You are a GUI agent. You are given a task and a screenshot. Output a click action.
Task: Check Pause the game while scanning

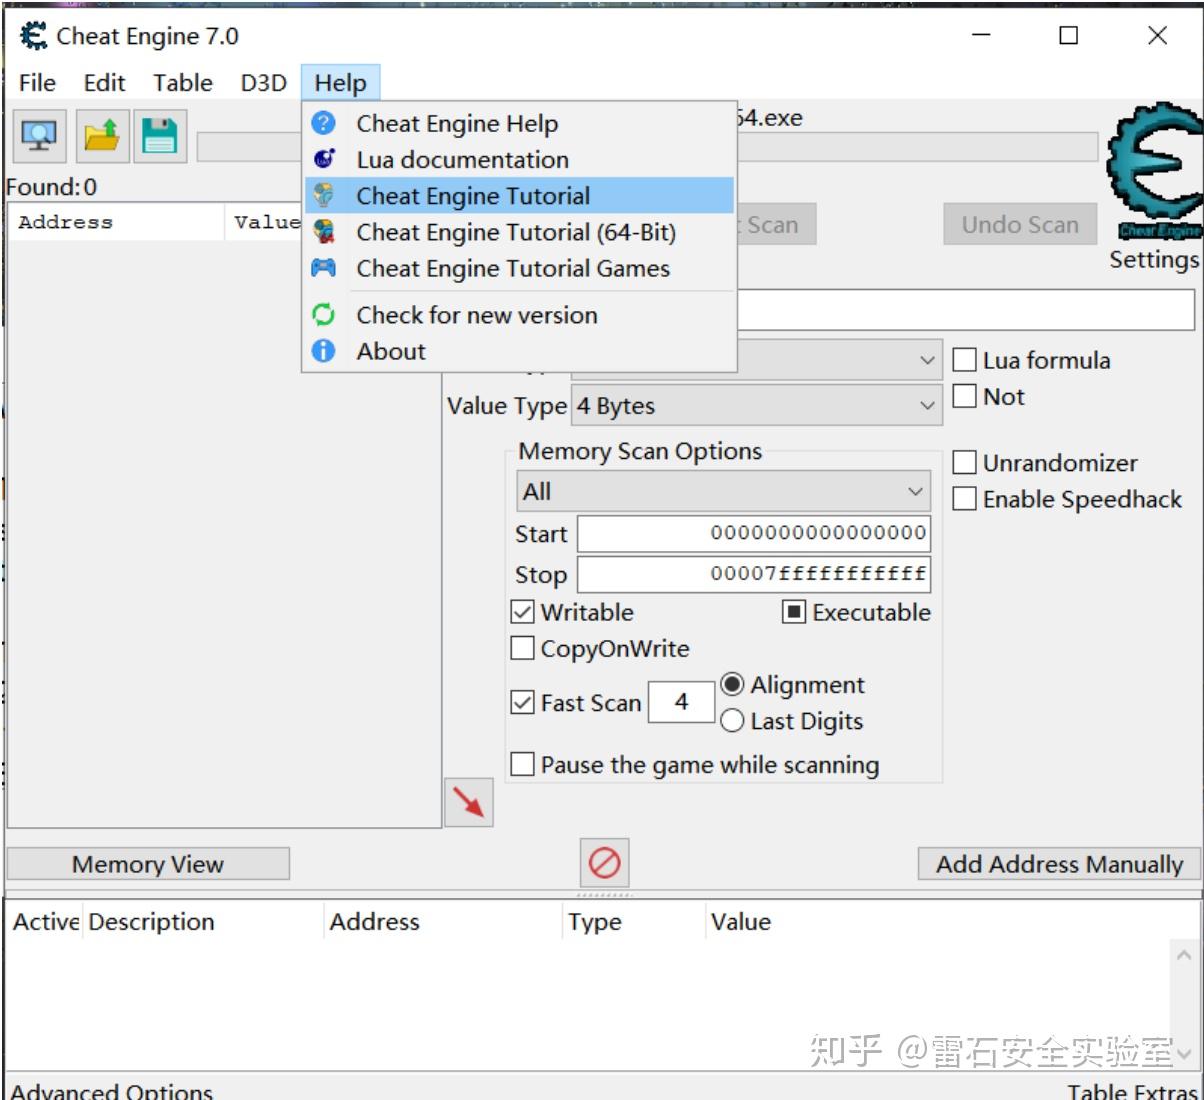pyautogui.click(x=522, y=765)
